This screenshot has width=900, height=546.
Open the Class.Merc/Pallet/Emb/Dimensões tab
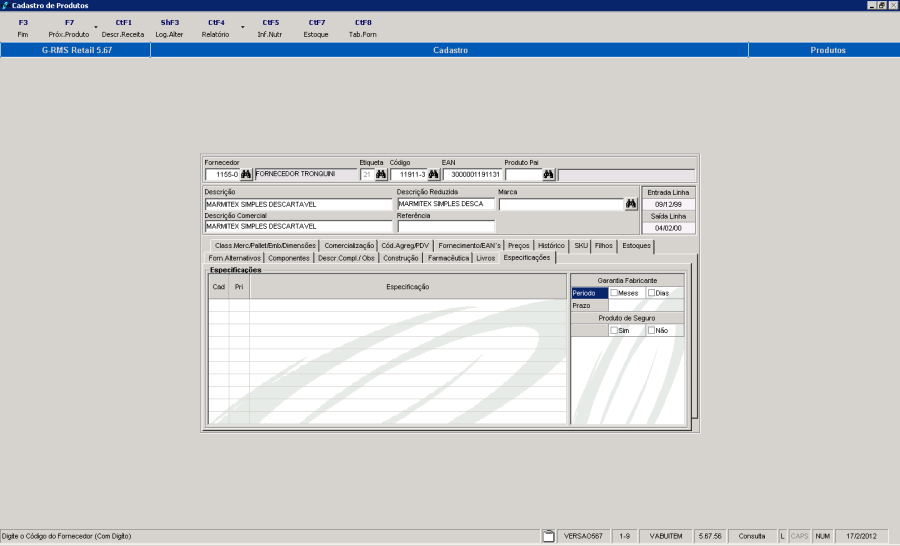pos(265,246)
